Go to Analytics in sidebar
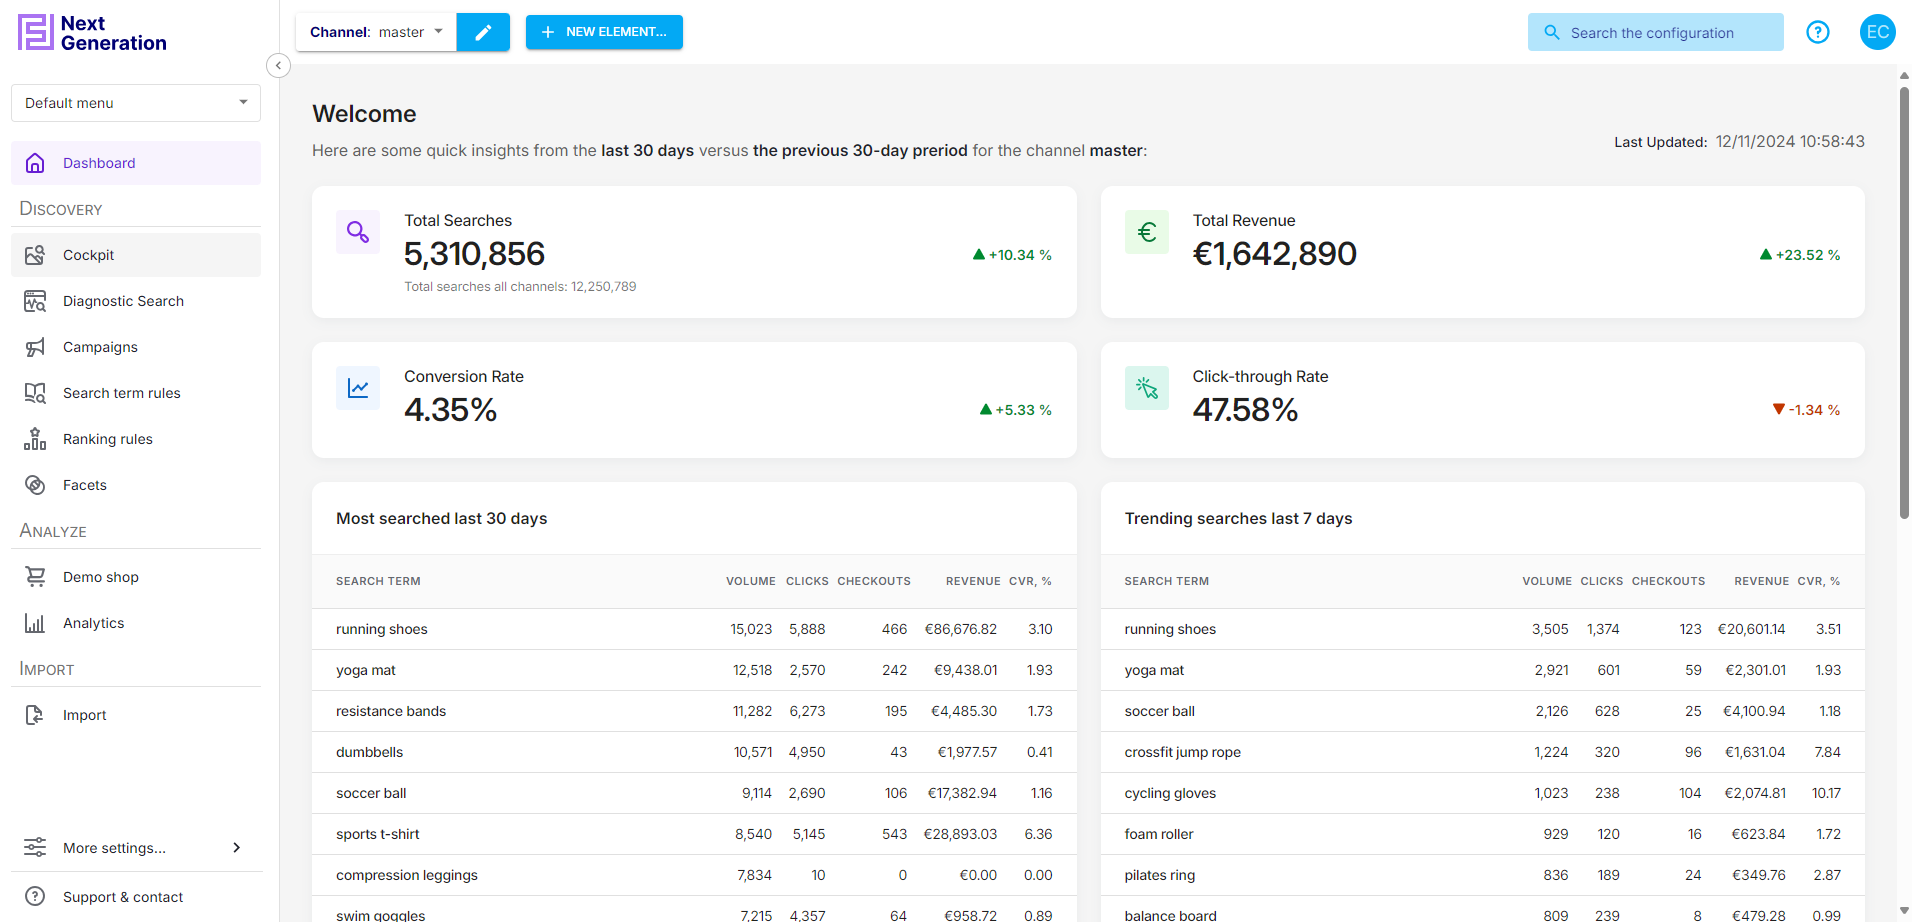 pos(94,623)
